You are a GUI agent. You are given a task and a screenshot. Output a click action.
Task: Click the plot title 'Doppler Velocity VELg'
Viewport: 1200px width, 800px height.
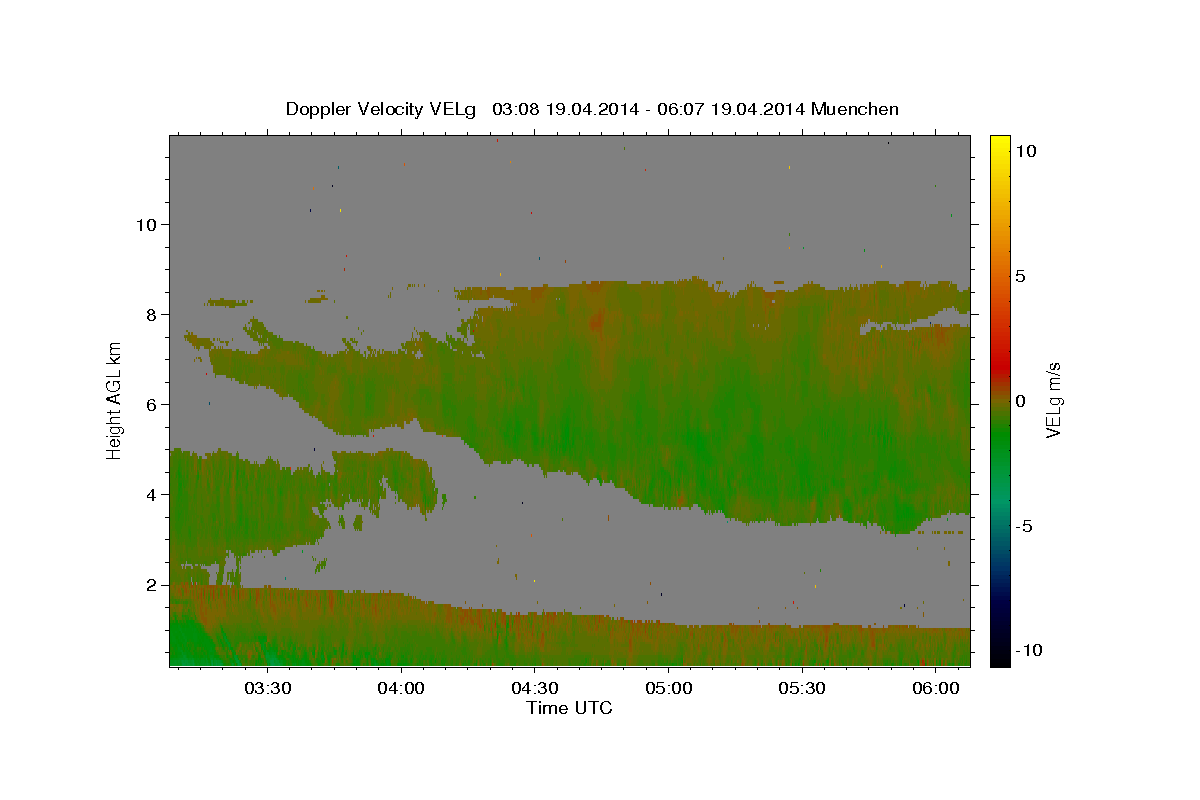tap(381, 108)
